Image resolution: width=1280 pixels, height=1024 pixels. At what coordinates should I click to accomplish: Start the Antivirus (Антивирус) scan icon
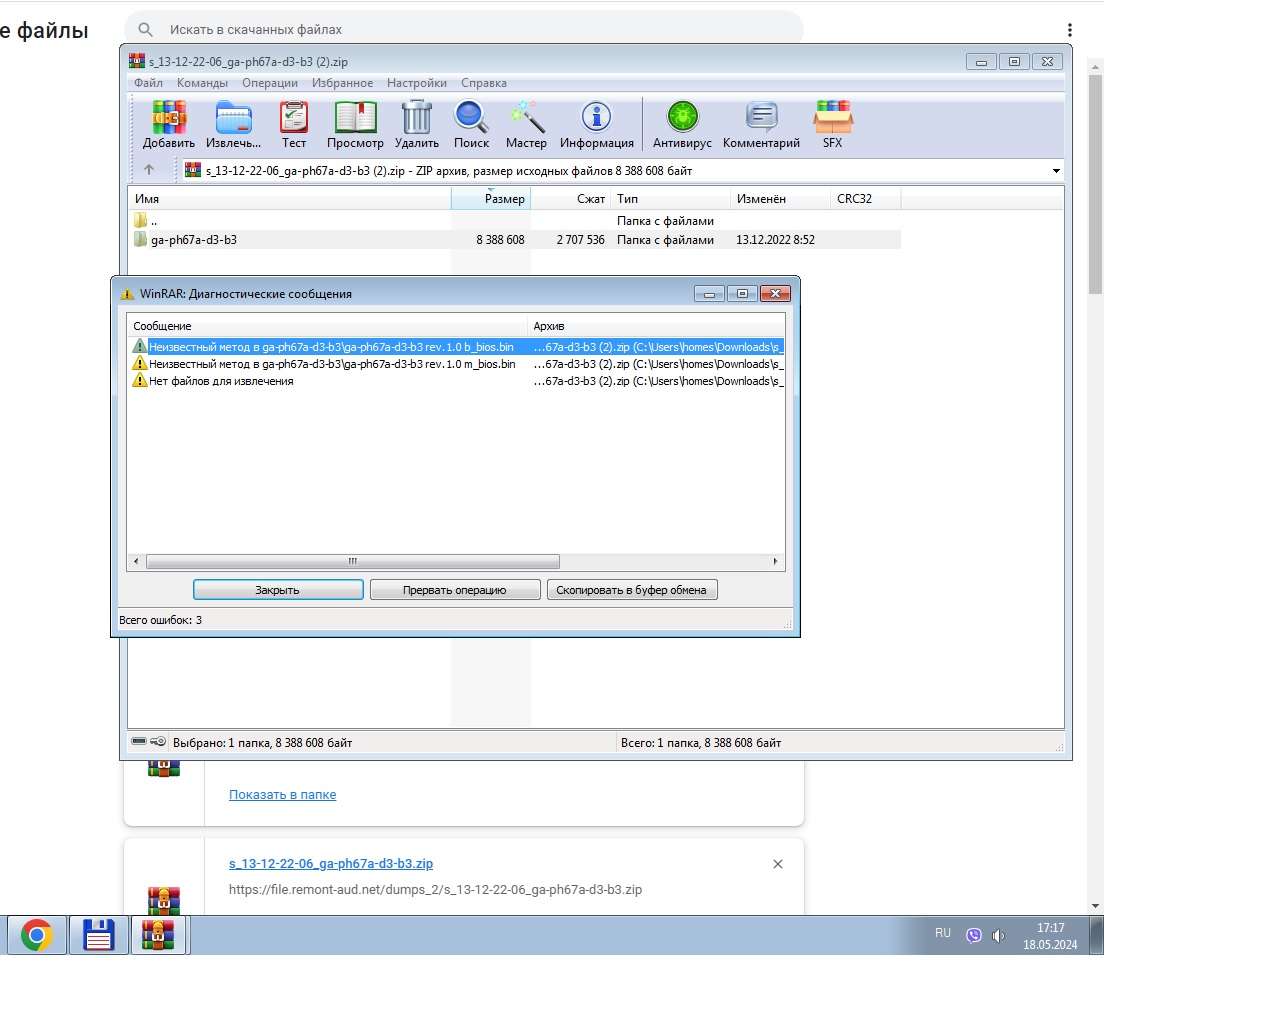(x=682, y=118)
